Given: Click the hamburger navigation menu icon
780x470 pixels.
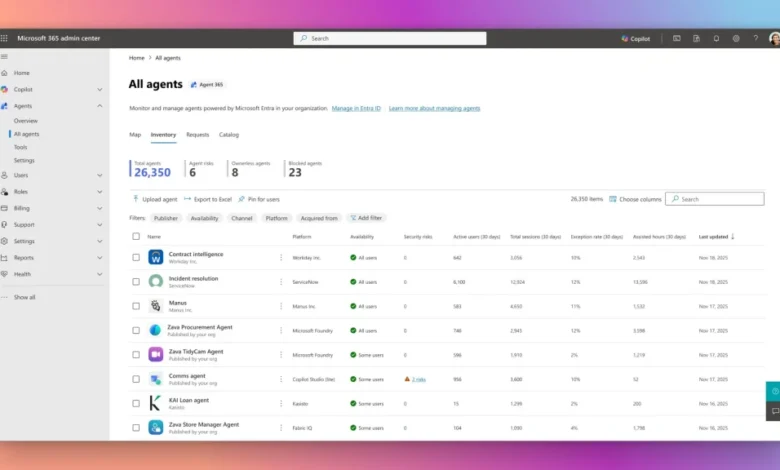Looking at the screenshot, I should coord(5,57).
